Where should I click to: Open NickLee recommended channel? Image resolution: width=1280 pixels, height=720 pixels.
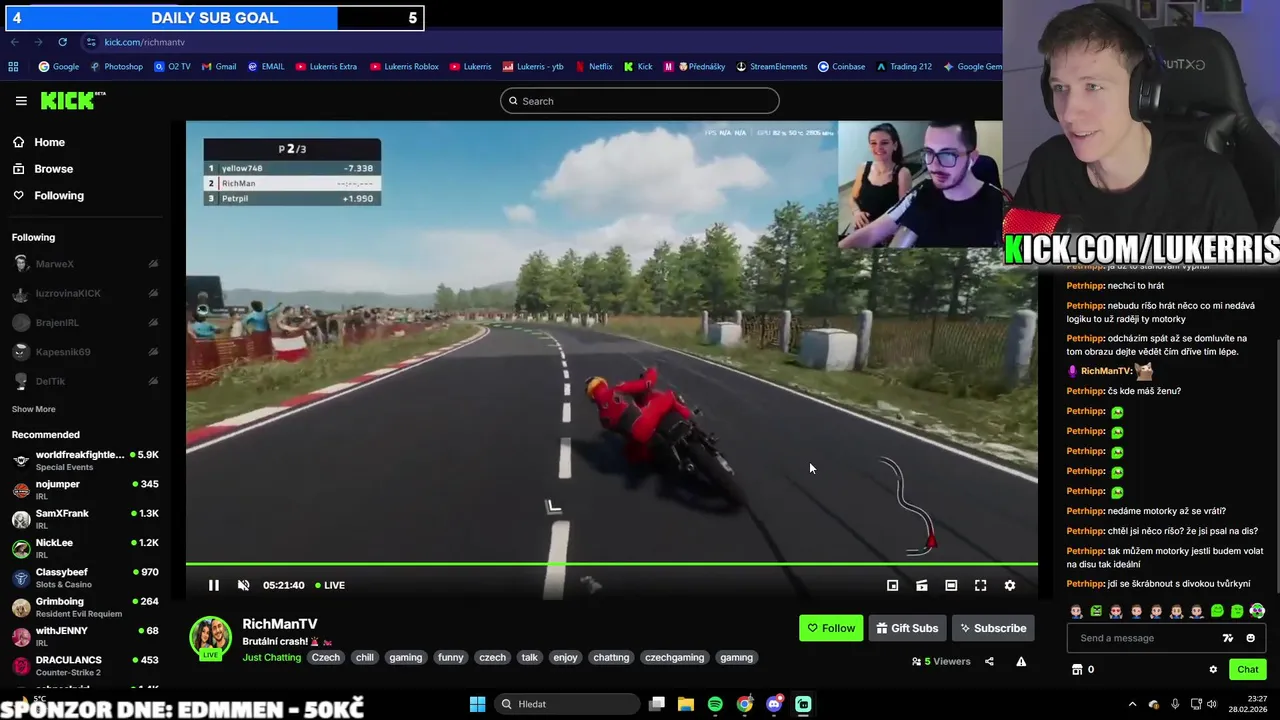point(85,548)
